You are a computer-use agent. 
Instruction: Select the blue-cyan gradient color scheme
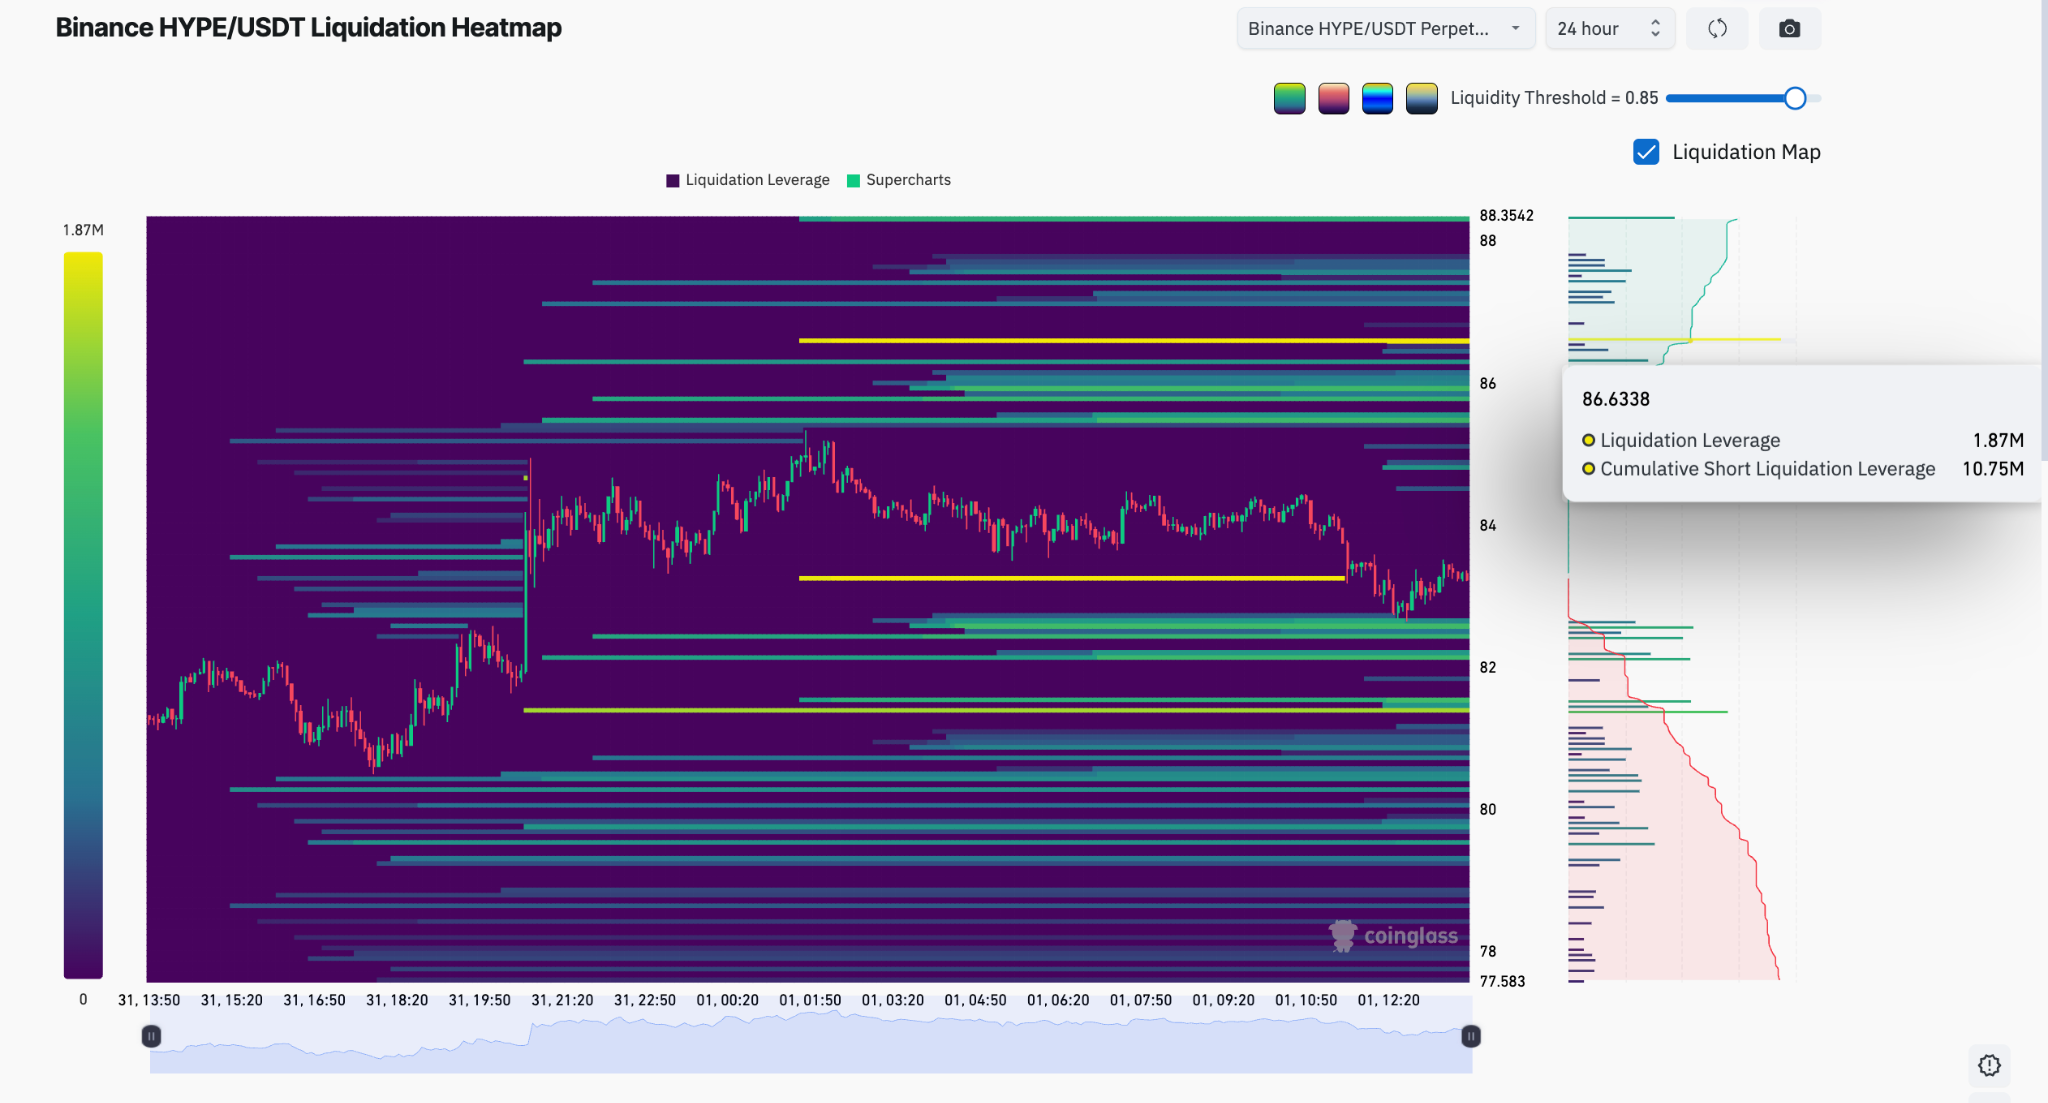coord(1377,98)
